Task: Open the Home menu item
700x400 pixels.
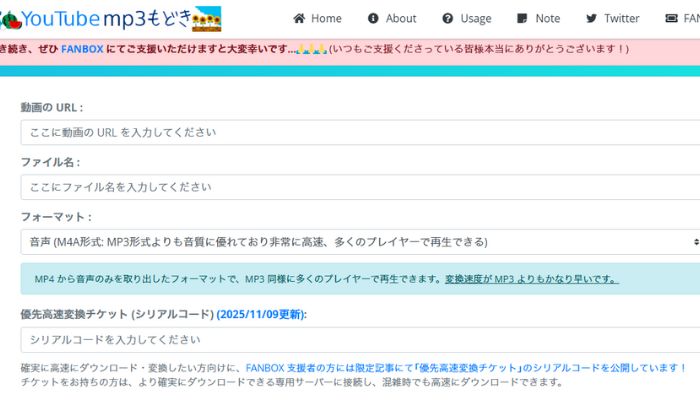Action: tap(317, 18)
